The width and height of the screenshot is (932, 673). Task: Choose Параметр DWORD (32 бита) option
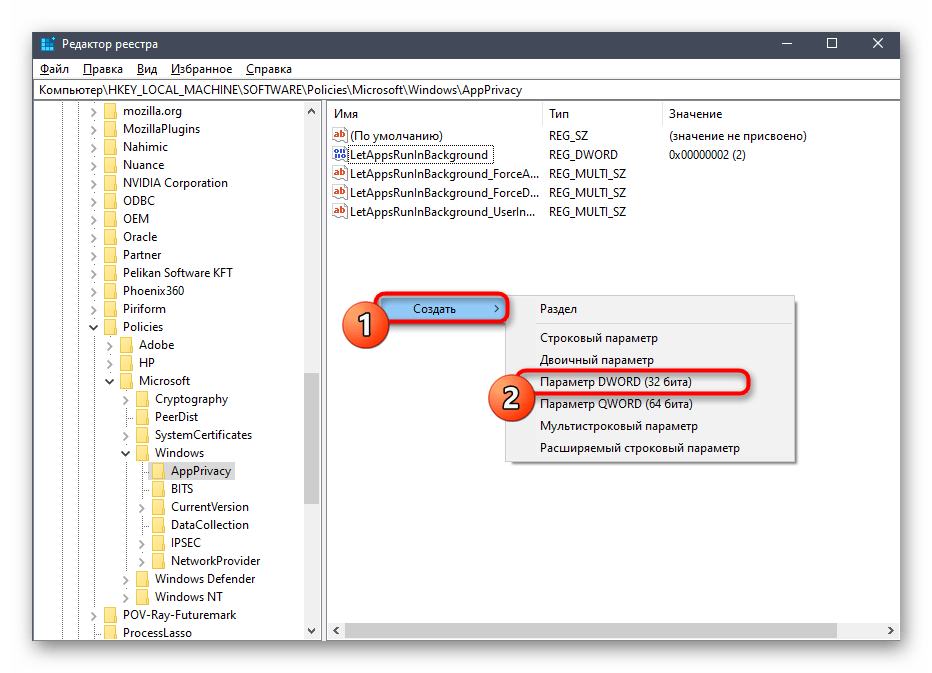click(615, 382)
